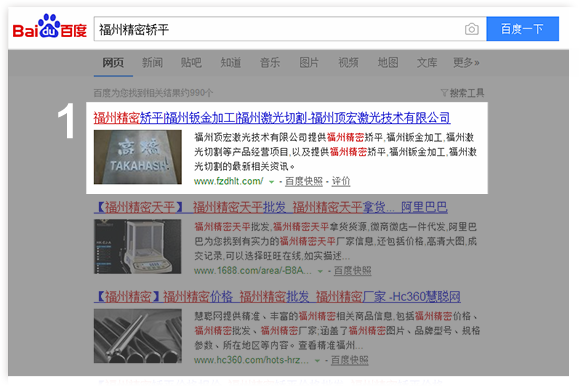The width and height of the screenshot is (579, 386).
Task: Click the TAKAHASHI result thumbnail
Action: tap(138, 157)
